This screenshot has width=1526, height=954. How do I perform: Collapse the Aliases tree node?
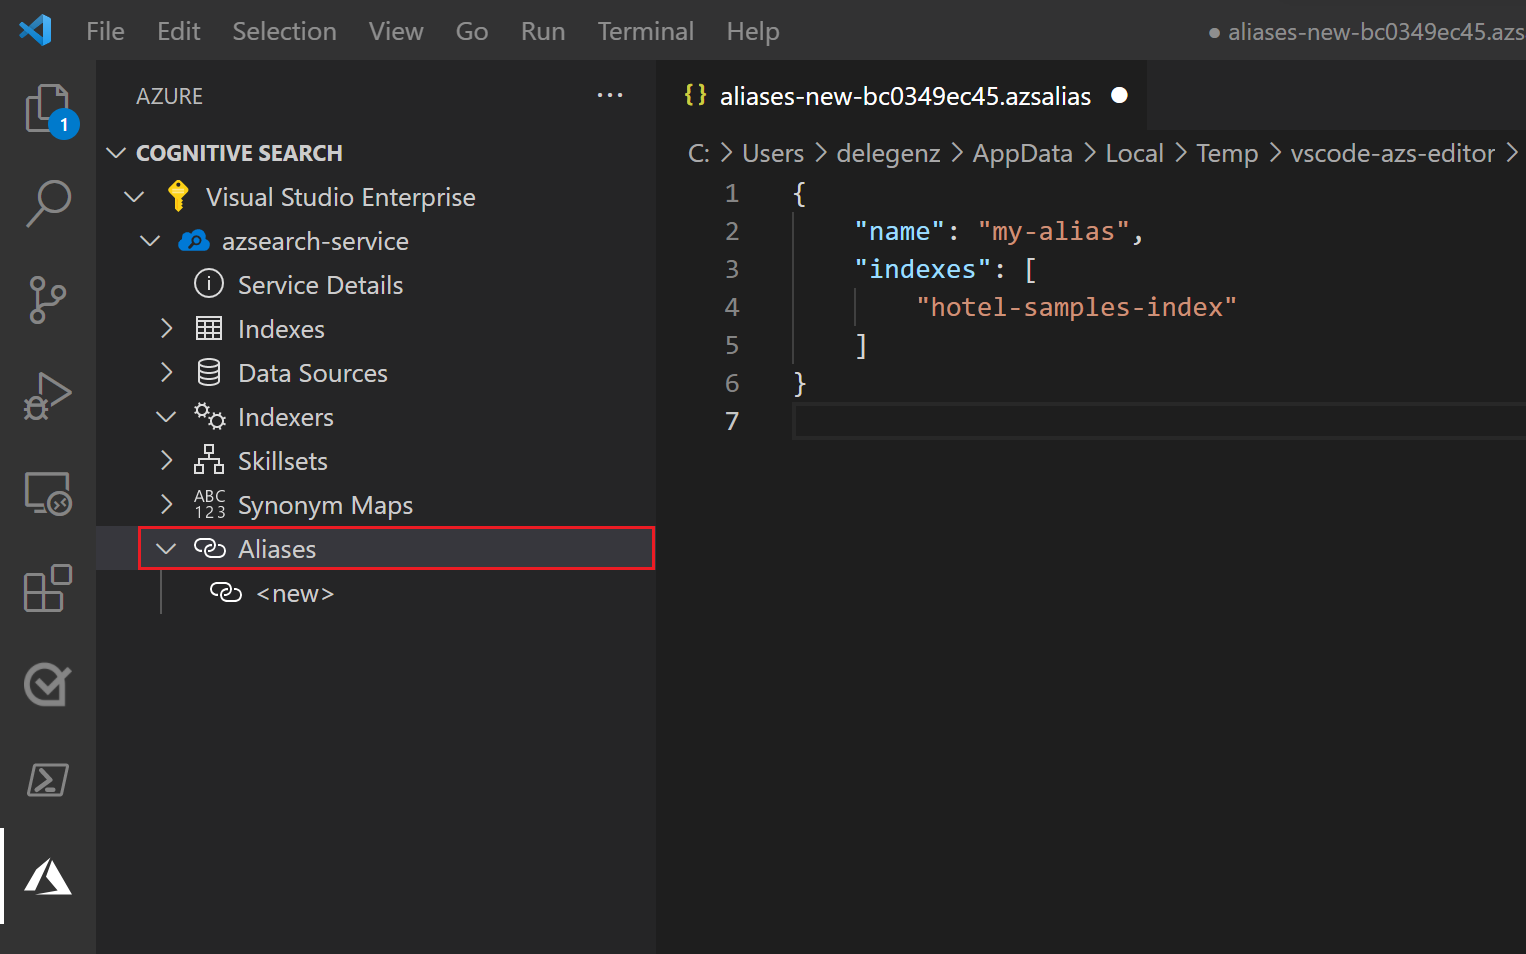166,548
